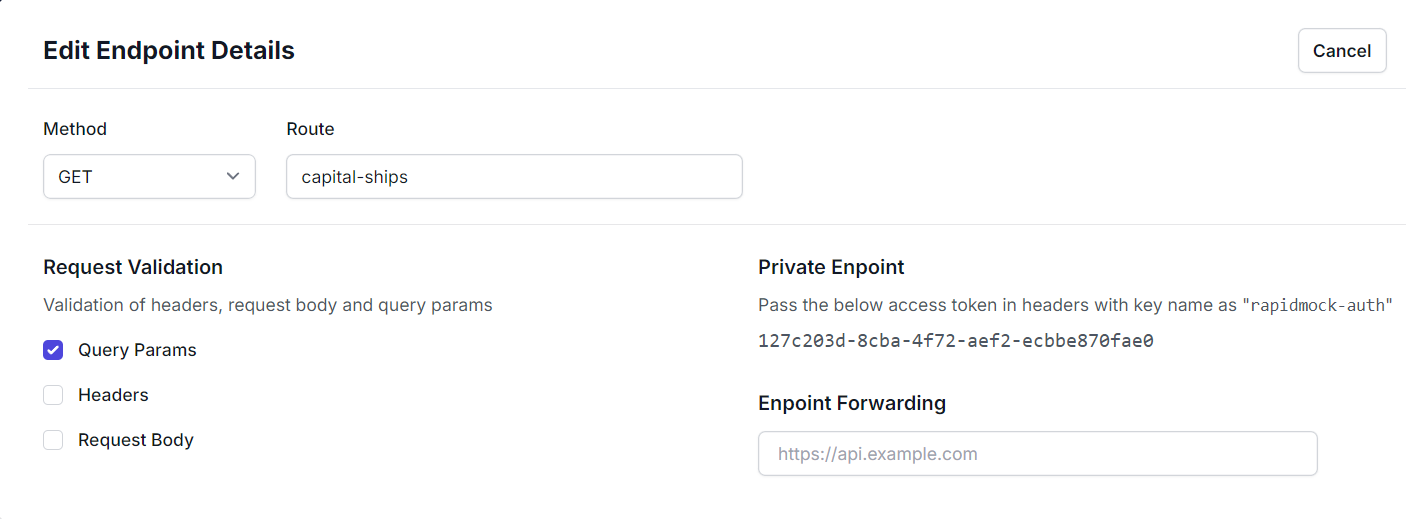Uncheck the Query Params checkbox
The image size is (1406, 519).
[53, 350]
